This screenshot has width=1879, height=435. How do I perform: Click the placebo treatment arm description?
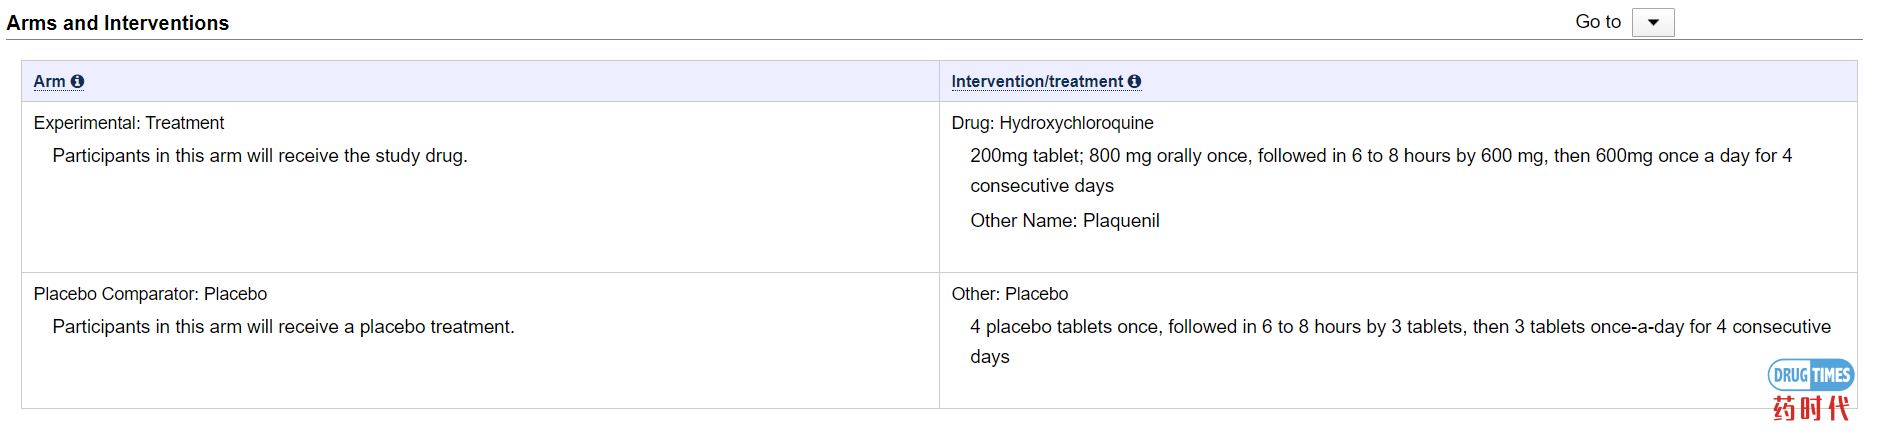(x=283, y=327)
